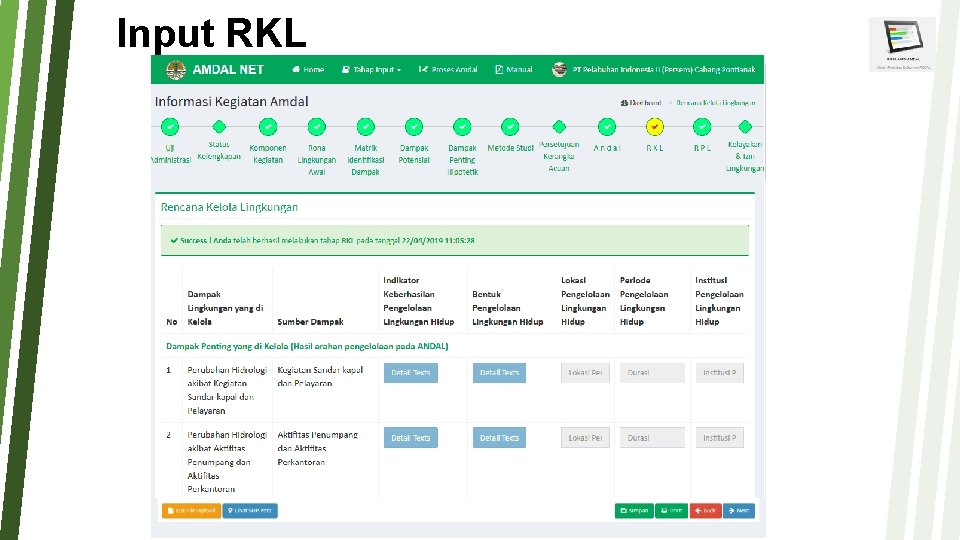Select the Dampak Penting Hipotetik step circle
The image size is (960, 540).
(x=462, y=127)
